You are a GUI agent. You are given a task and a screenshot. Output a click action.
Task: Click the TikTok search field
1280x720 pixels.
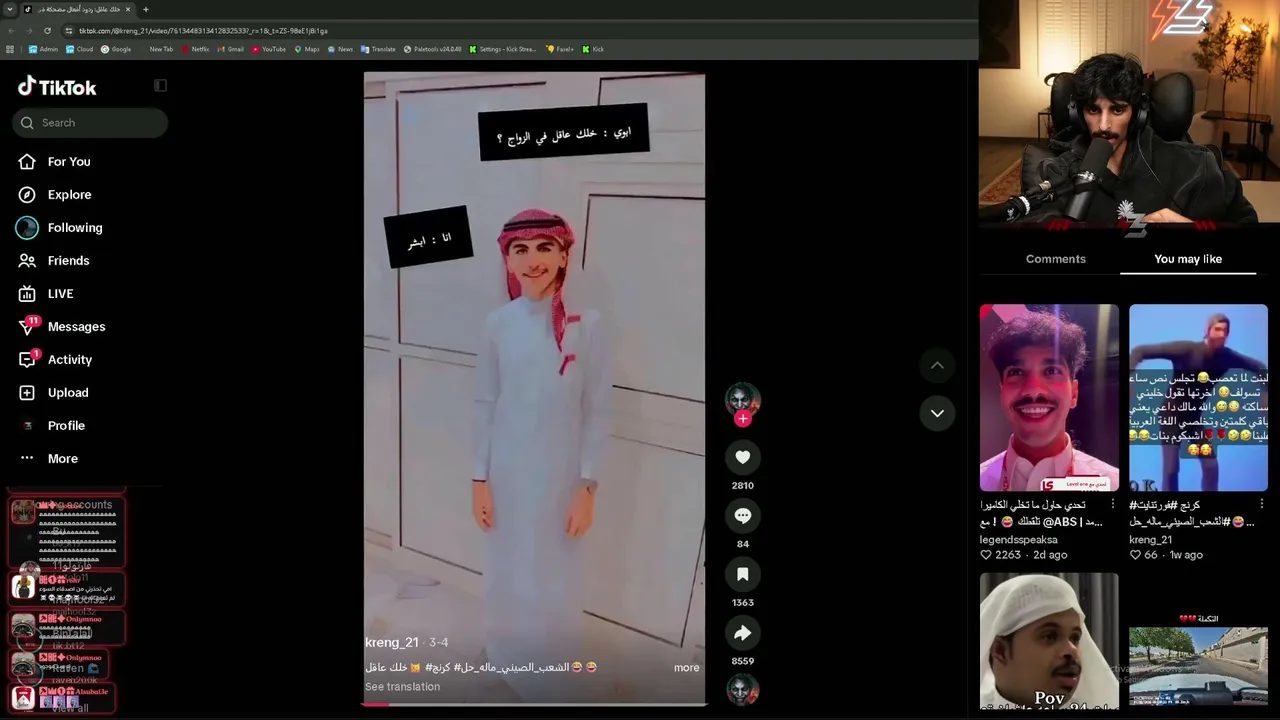[x=90, y=123]
